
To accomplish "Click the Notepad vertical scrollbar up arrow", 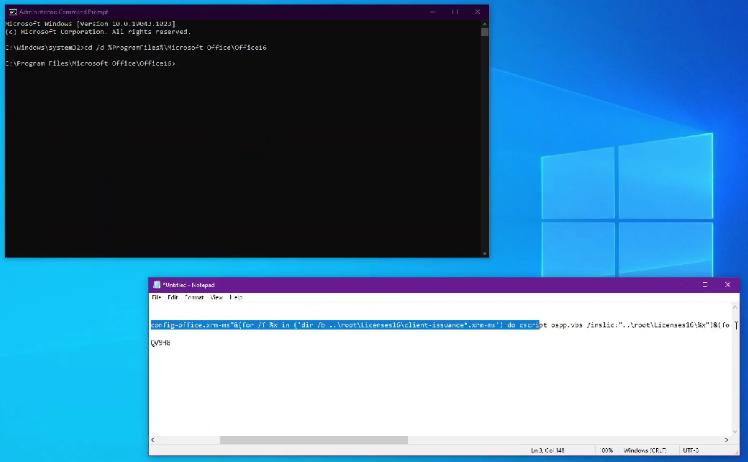I will coord(735,306).
